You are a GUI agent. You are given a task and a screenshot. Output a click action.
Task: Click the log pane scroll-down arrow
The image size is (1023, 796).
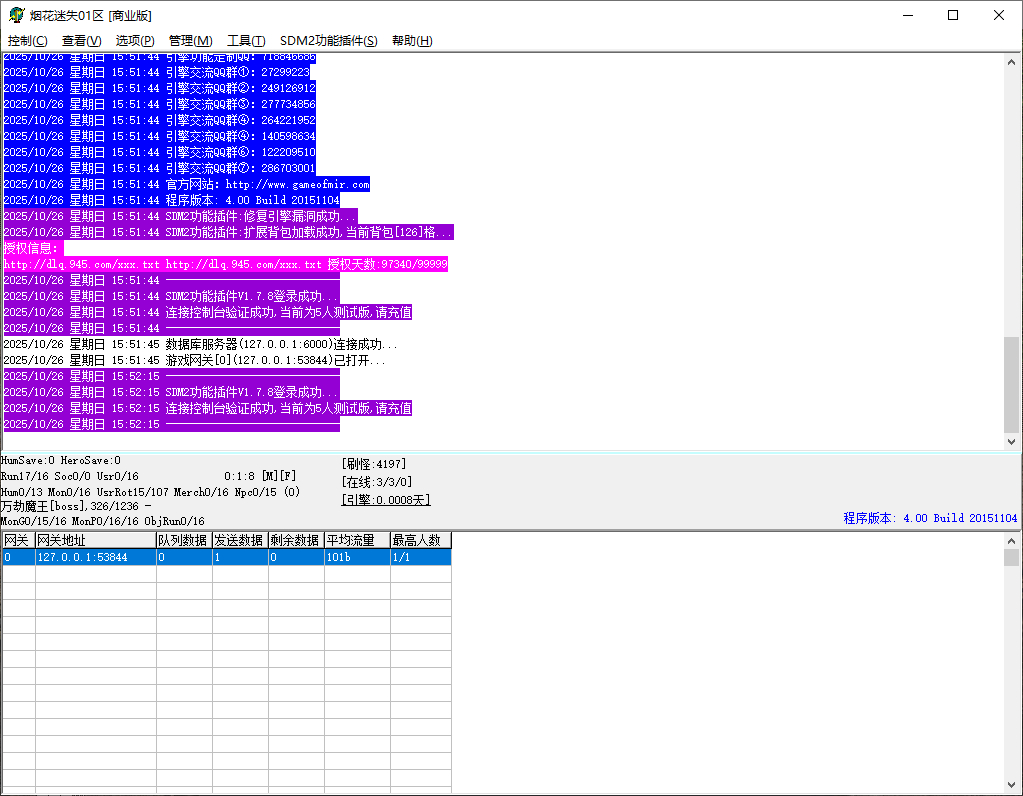click(1012, 441)
